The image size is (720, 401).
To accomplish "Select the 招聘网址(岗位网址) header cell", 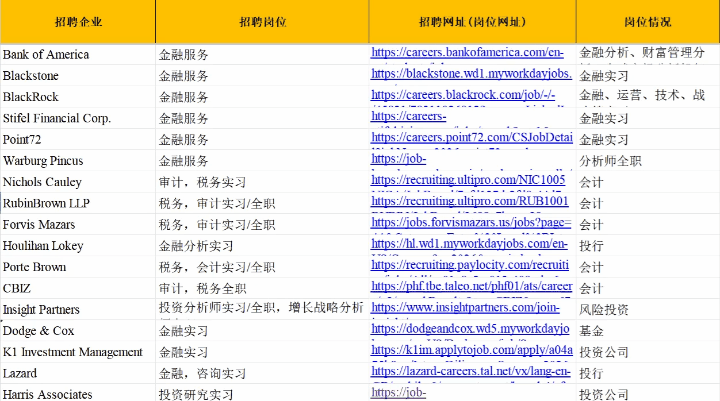I will pos(472,22).
